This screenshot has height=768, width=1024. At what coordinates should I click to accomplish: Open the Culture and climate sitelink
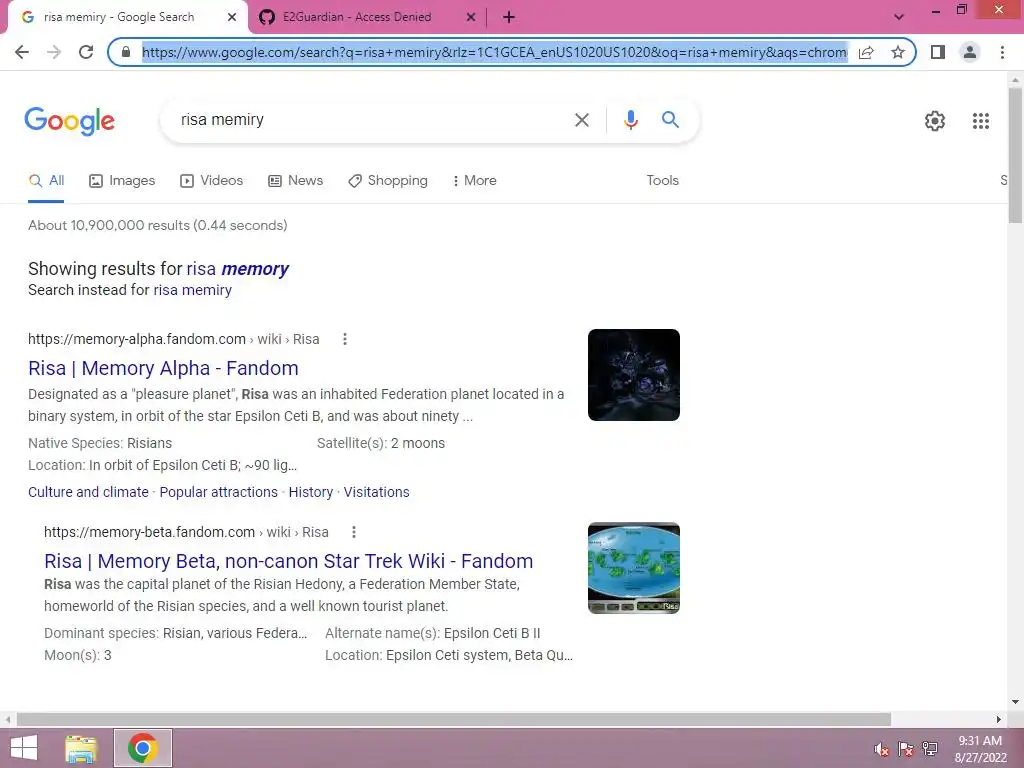click(x=88, y=492)
